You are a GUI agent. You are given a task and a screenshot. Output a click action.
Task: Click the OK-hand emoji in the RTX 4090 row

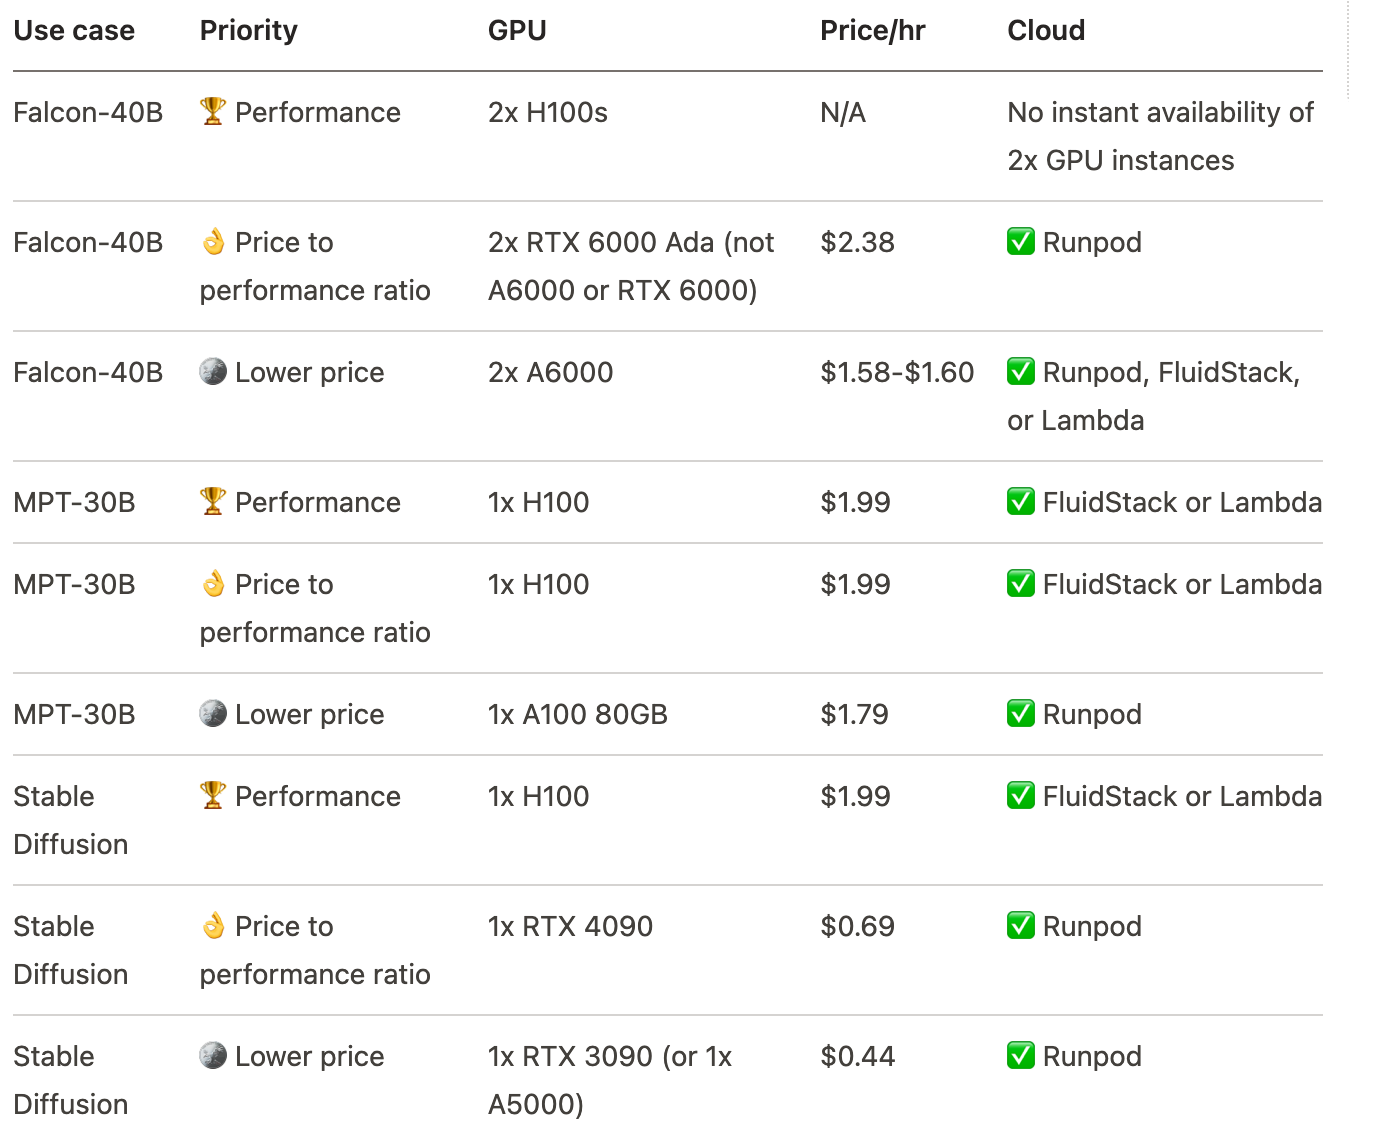coord(213,925)
